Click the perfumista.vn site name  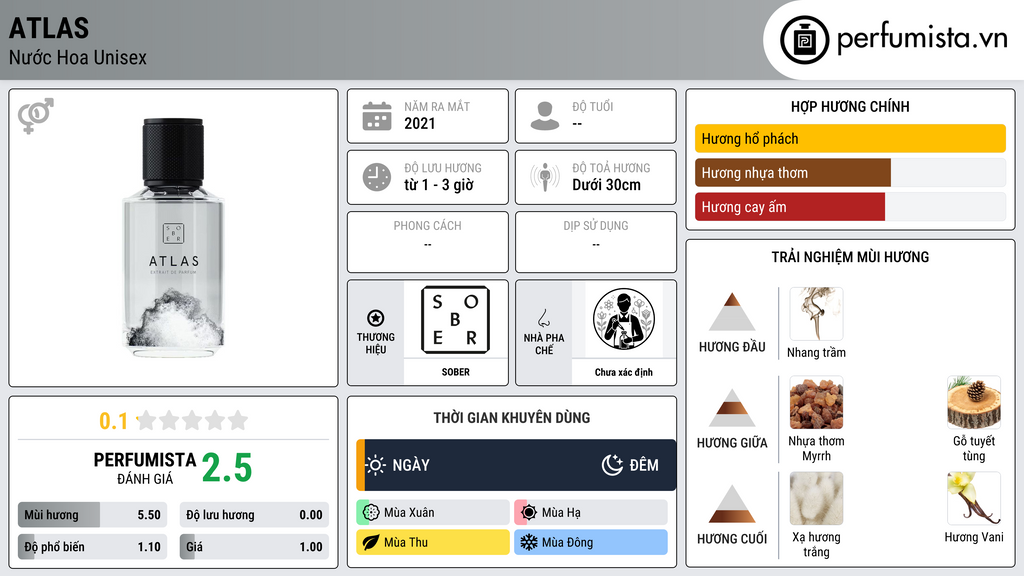922,39
